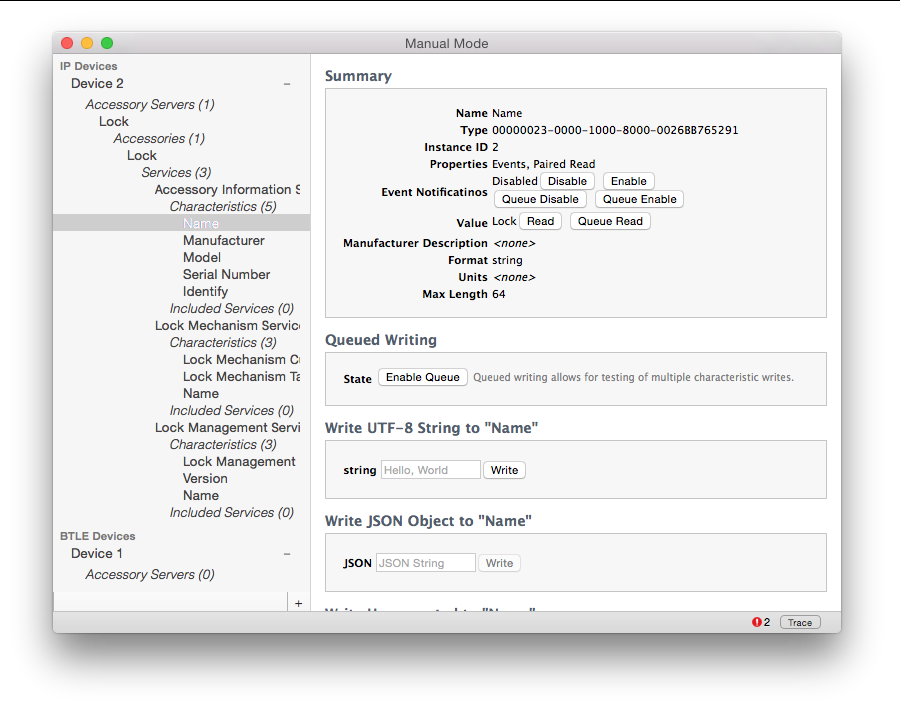
Task: Collapse Device 1 with its minus icon
Action: point(287,554)
